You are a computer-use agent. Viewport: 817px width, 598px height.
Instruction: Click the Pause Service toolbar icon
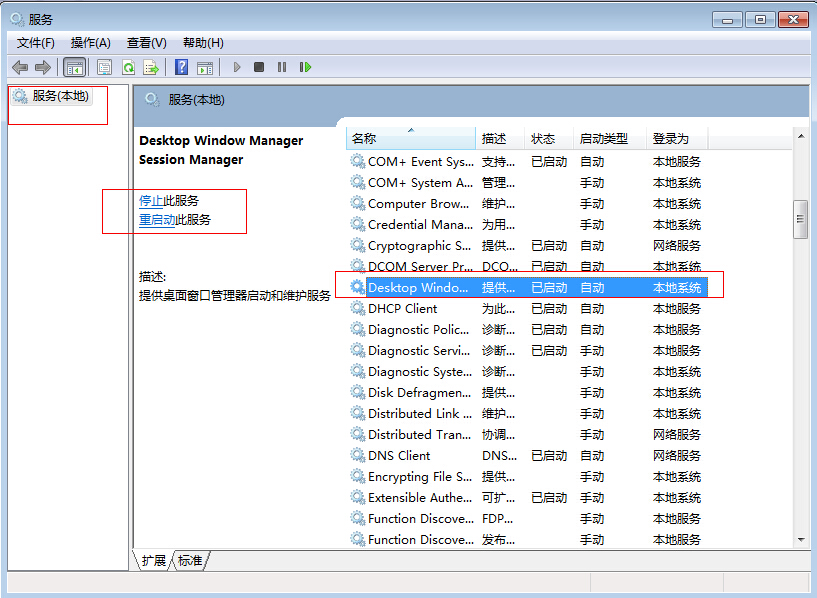[x=281, y=67]
